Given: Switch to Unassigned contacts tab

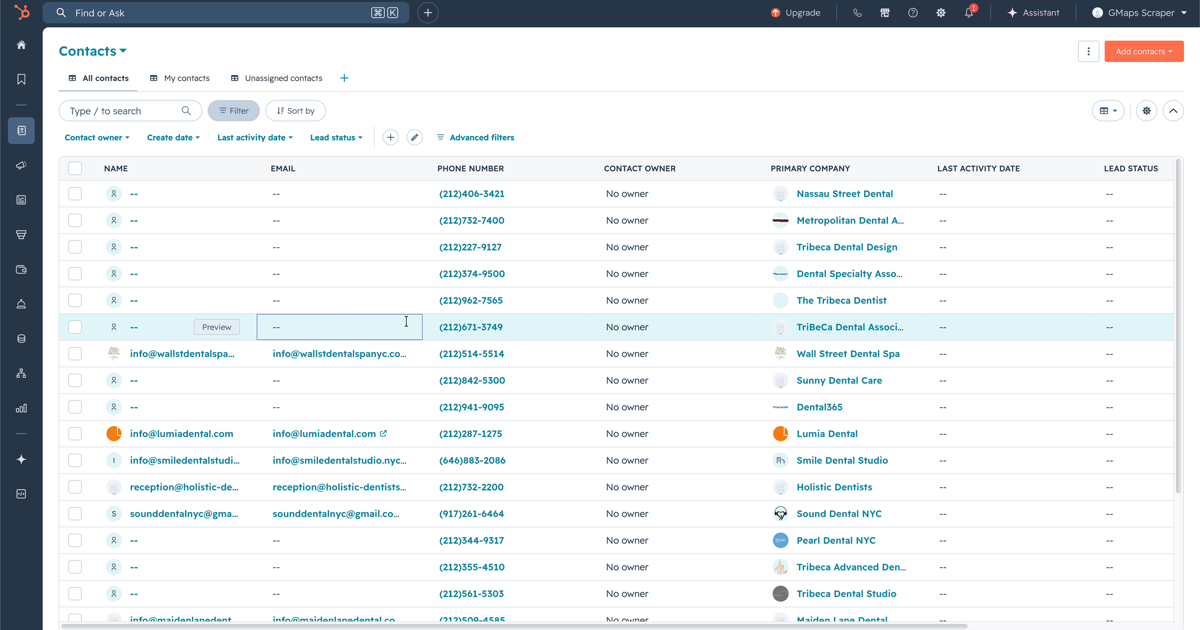Looking at the screenshot, I should coord(276,78).
